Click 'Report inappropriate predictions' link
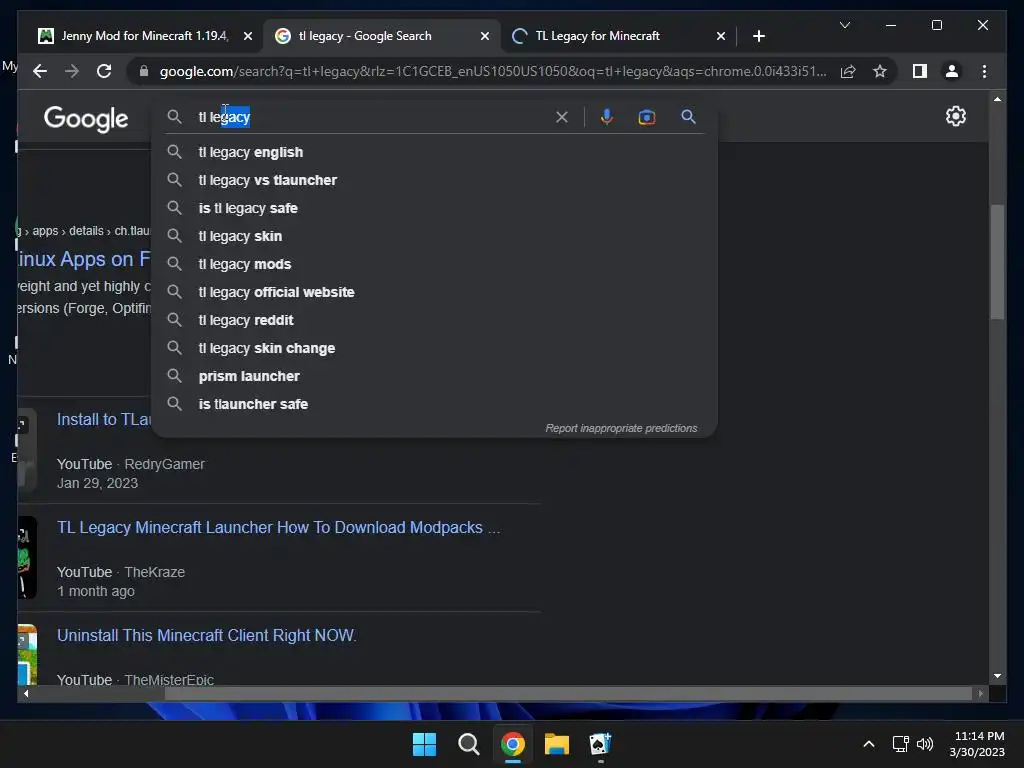Screen dimensions: 1024x768 tap(621, 428)
